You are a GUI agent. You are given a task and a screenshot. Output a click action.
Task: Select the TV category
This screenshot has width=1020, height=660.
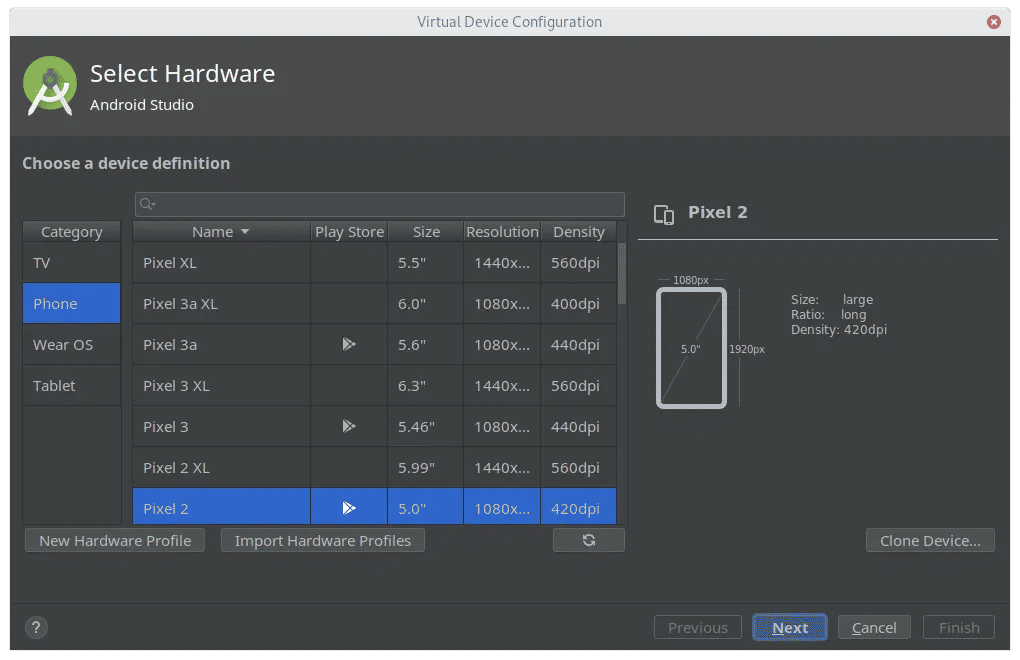pyautogui.click(x=72, y=263)
